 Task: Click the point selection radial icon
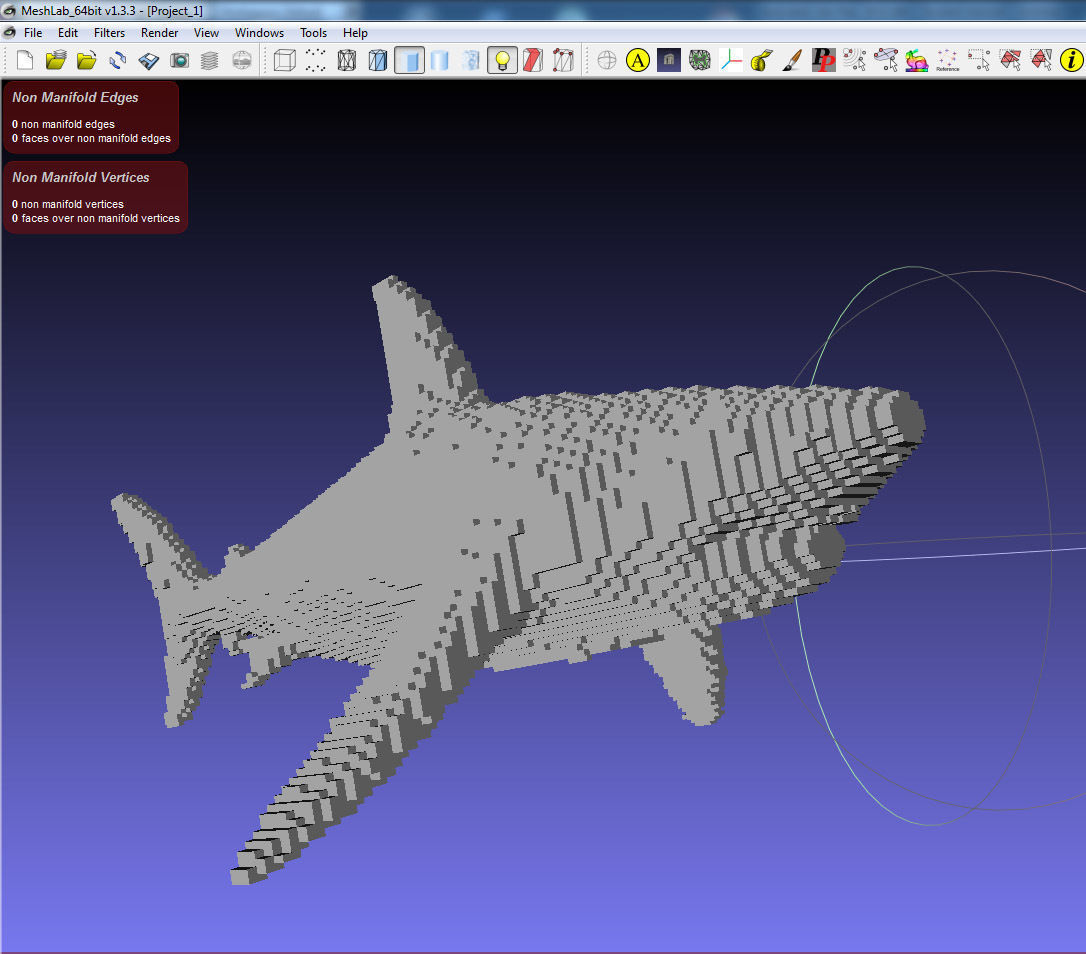point(855,60)
